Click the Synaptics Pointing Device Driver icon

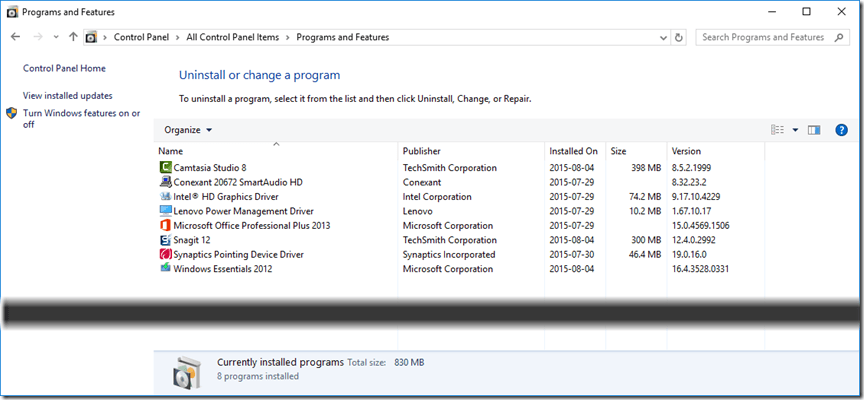tap(165, 255)
